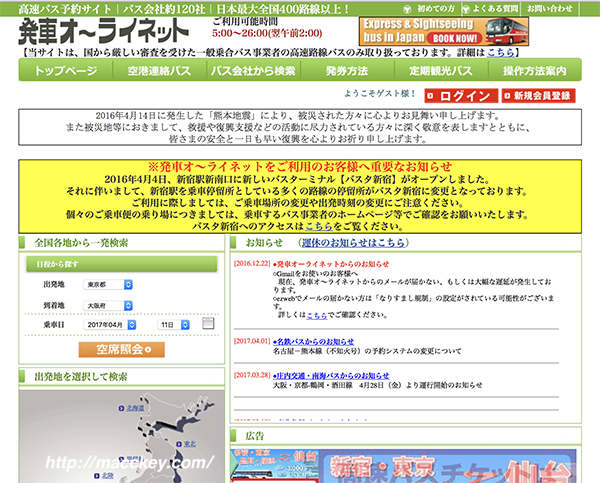Open the day dropdown showing 11日
Viewport: 600px width, 483px height.
pyautogui.click(x=173, y=325)
